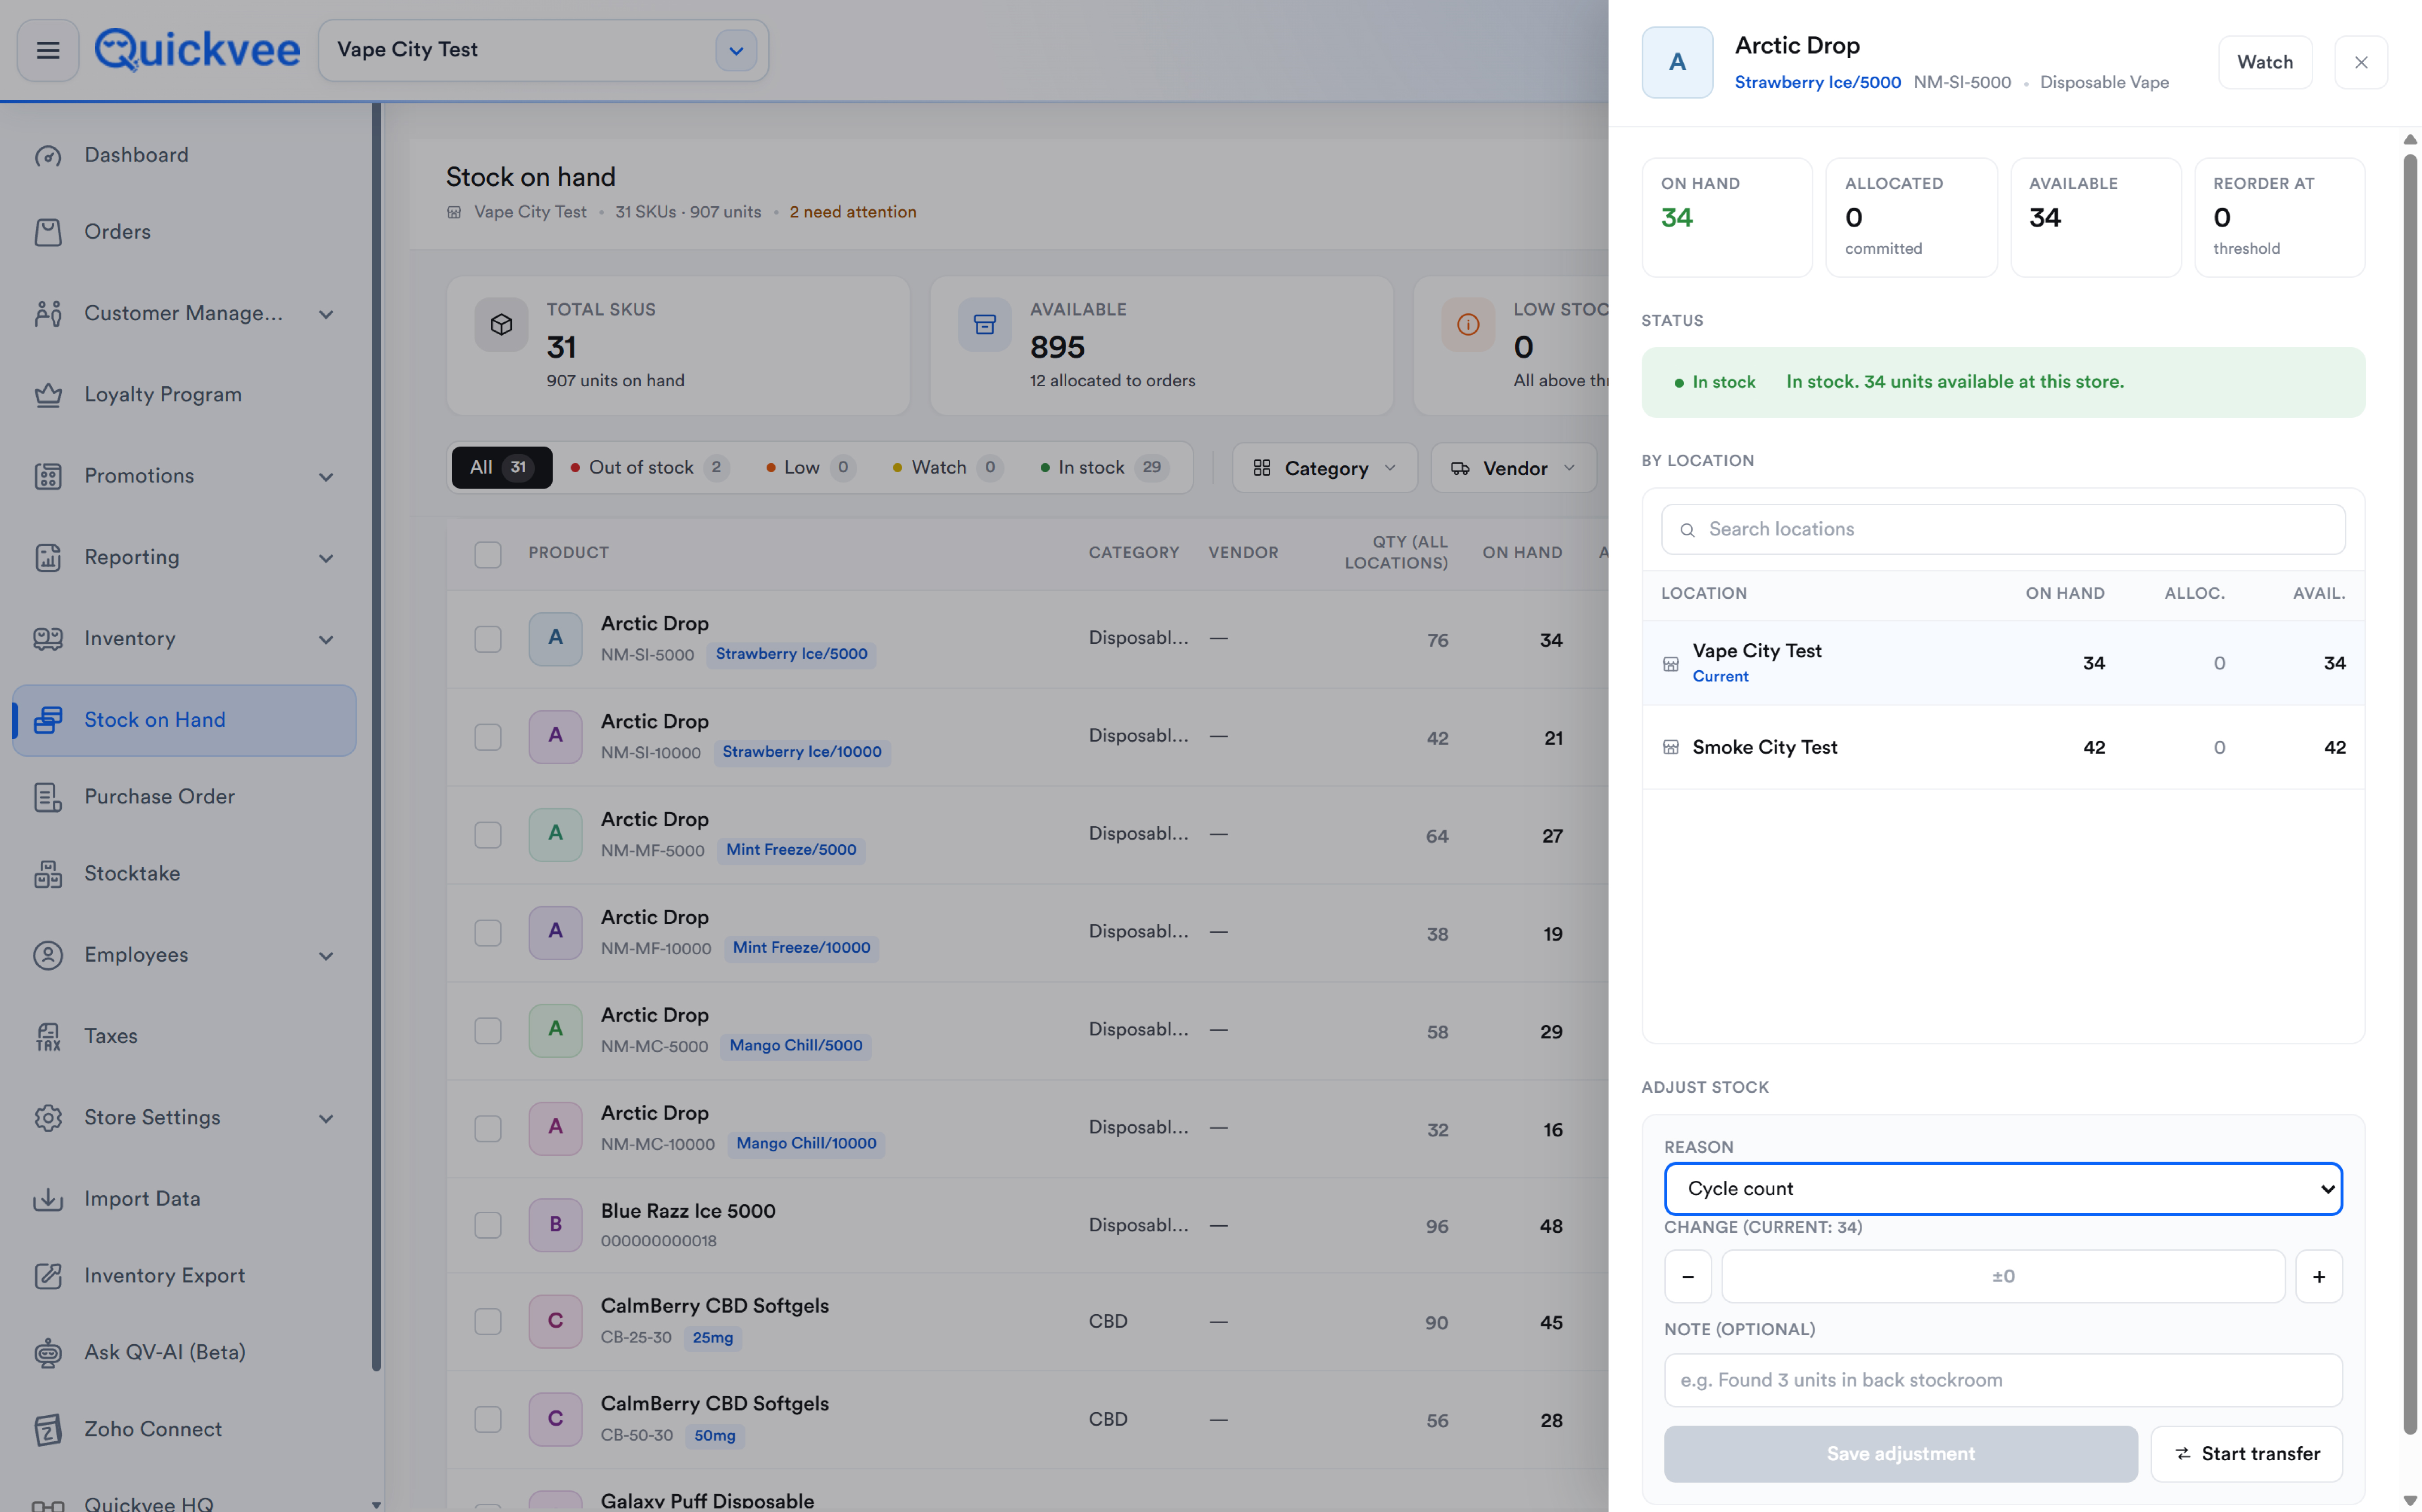Open Stock on Hand sidebar item
The width and height of the screenshot is (2422, 1512).
click(184, 720)
